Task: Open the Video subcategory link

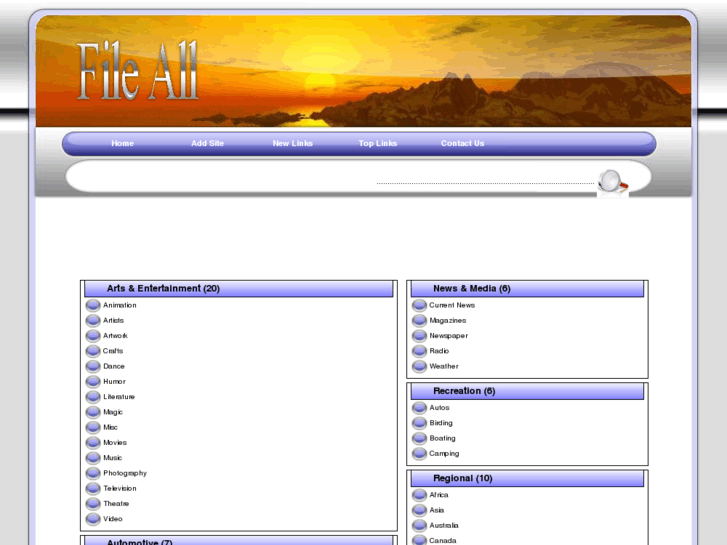Action: 113,519
